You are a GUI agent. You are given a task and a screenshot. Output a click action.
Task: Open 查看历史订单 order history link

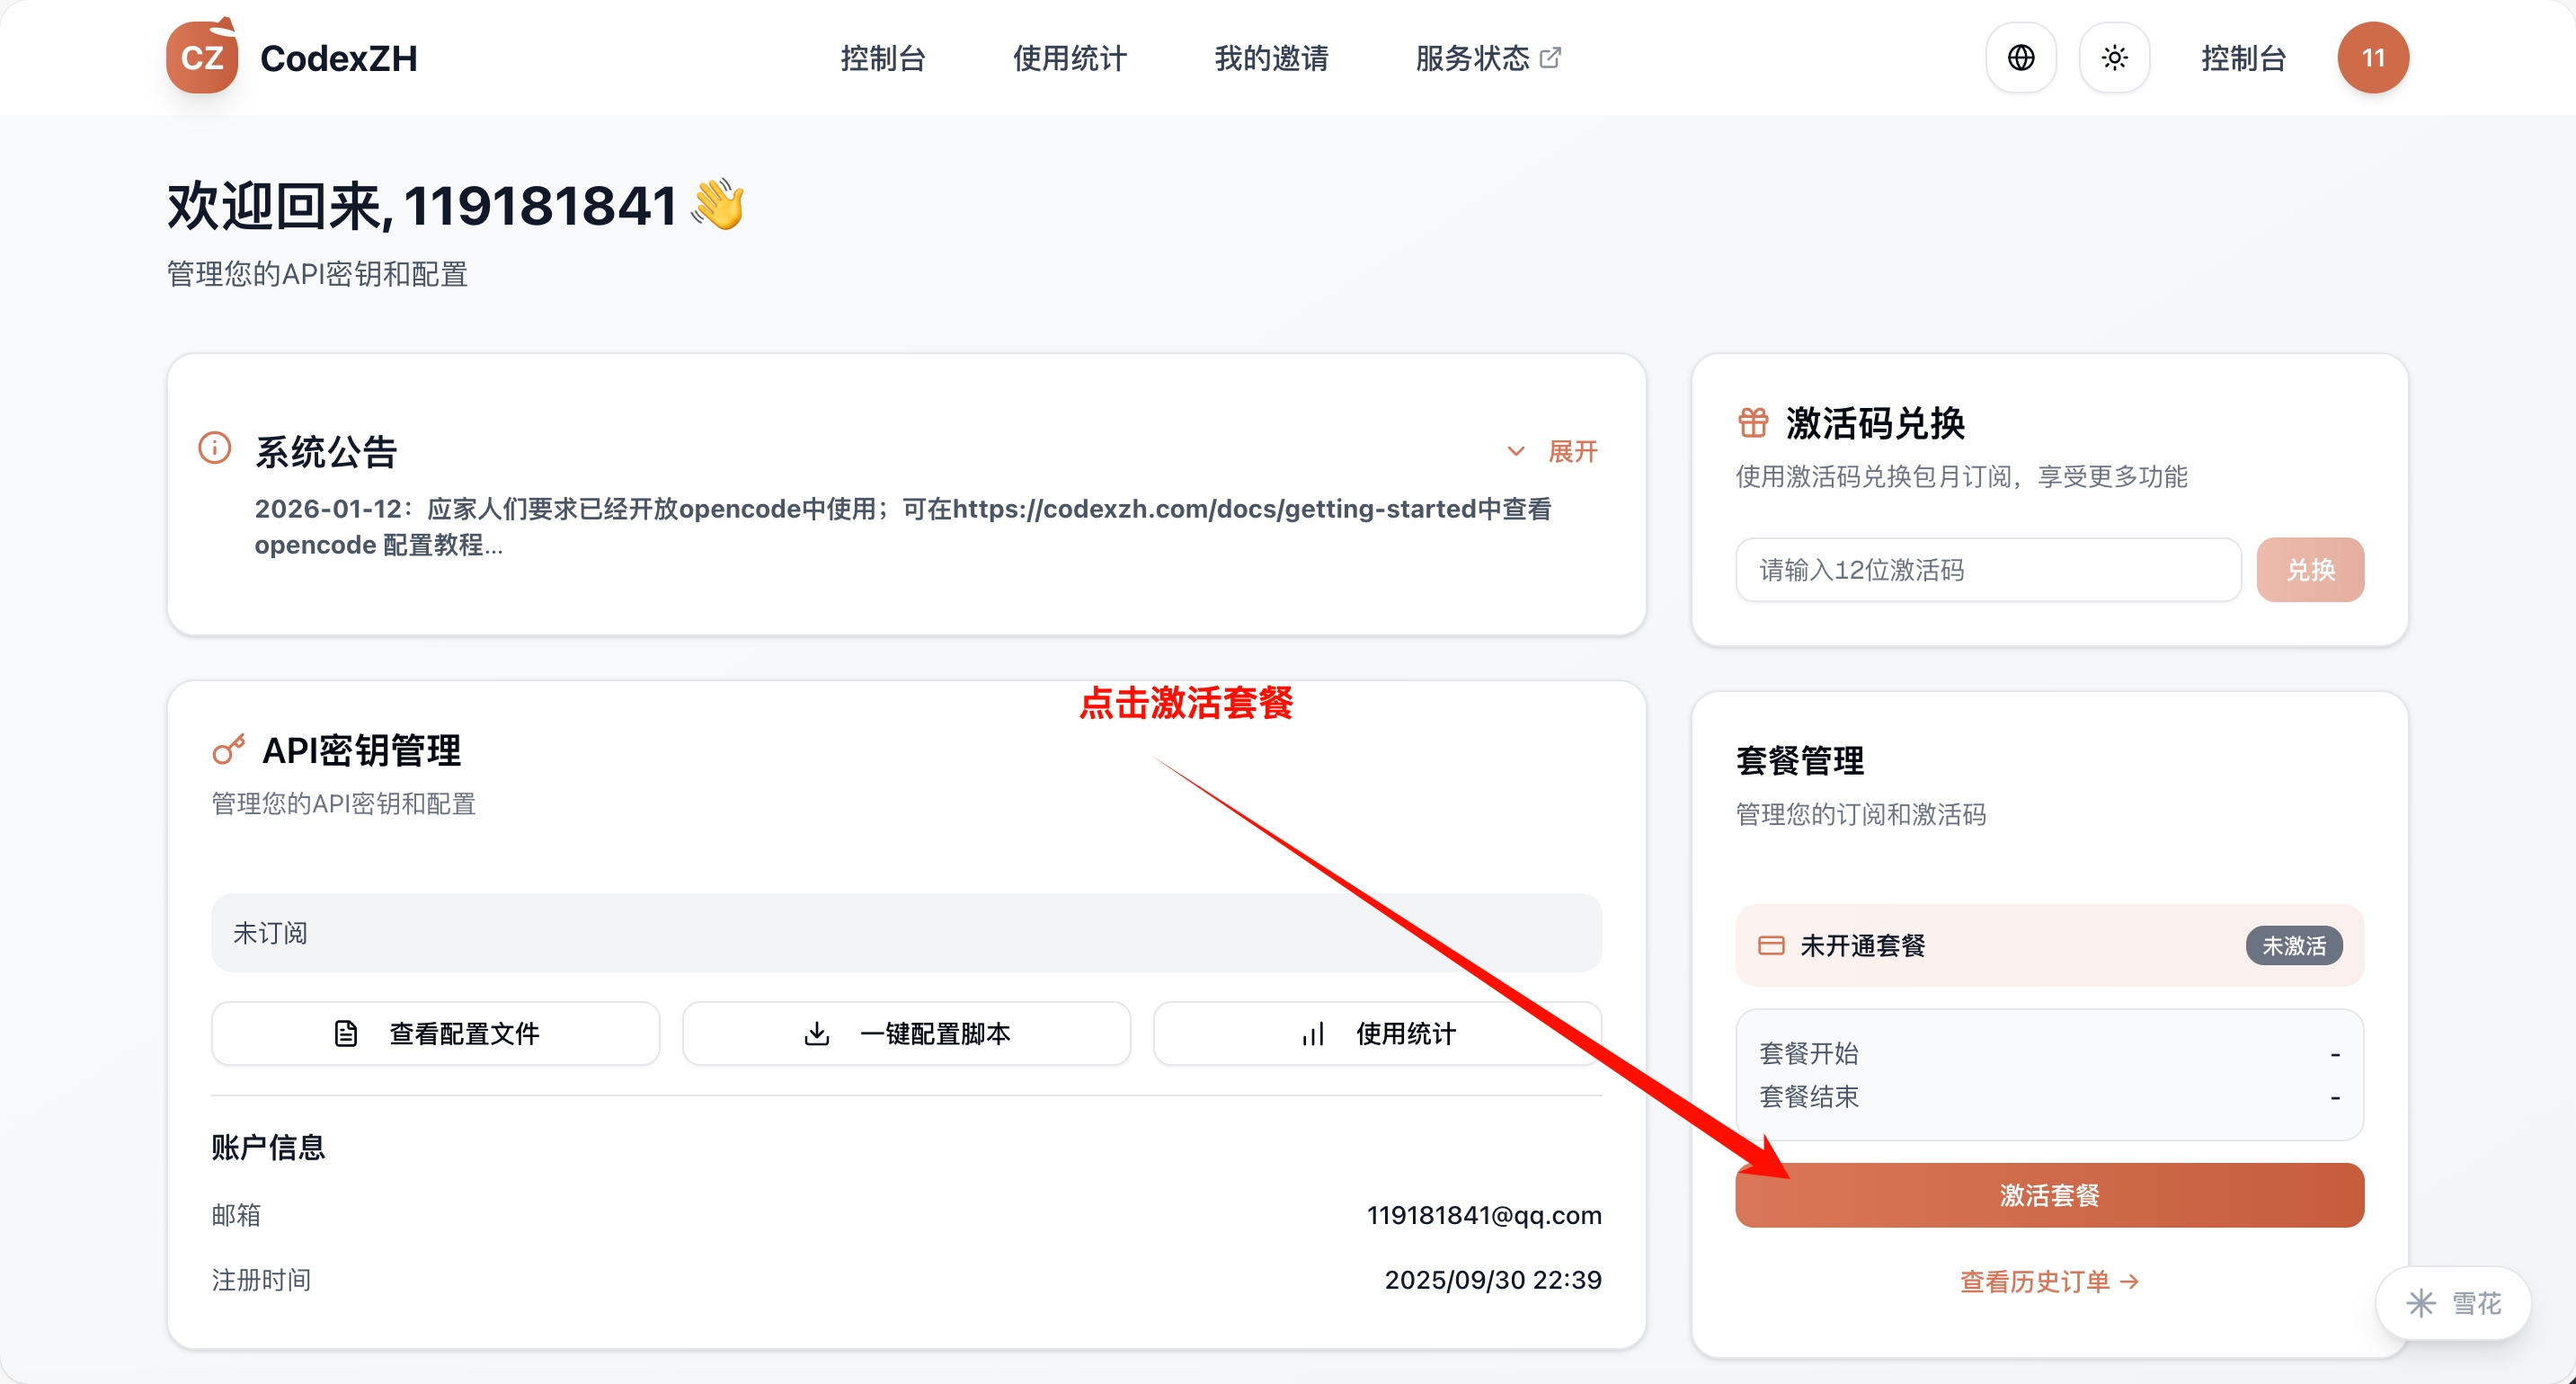(2048, 1281)
